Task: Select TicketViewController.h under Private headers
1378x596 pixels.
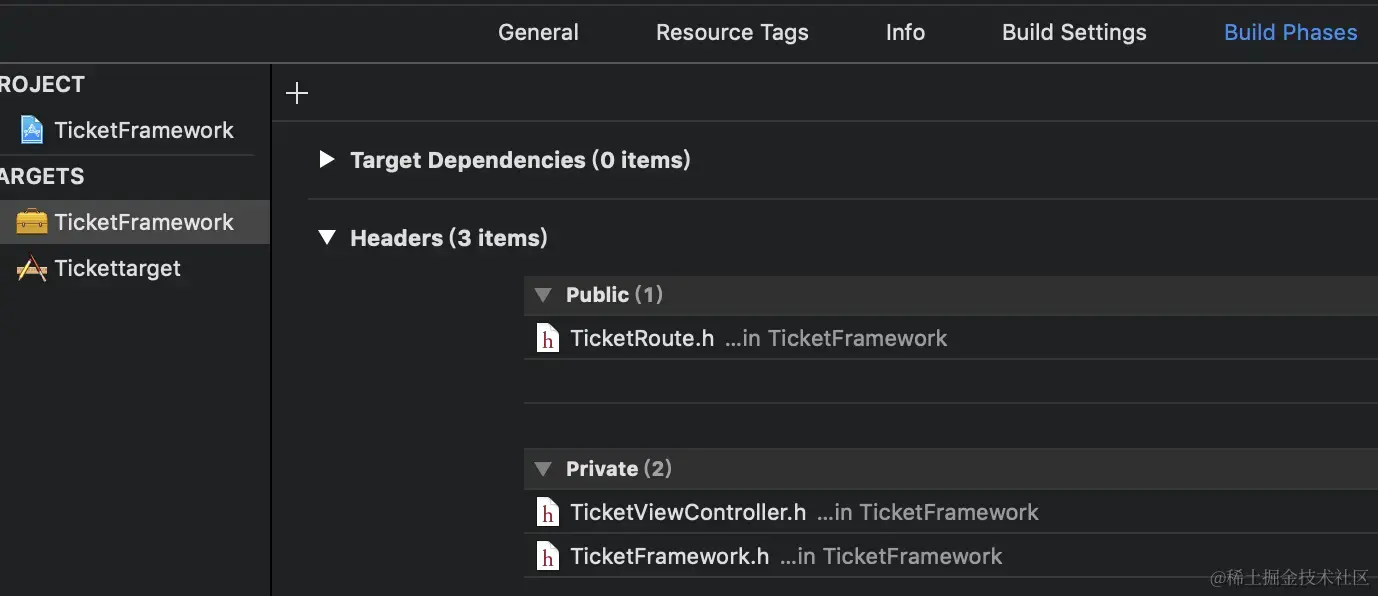Action: click(688, 512)
